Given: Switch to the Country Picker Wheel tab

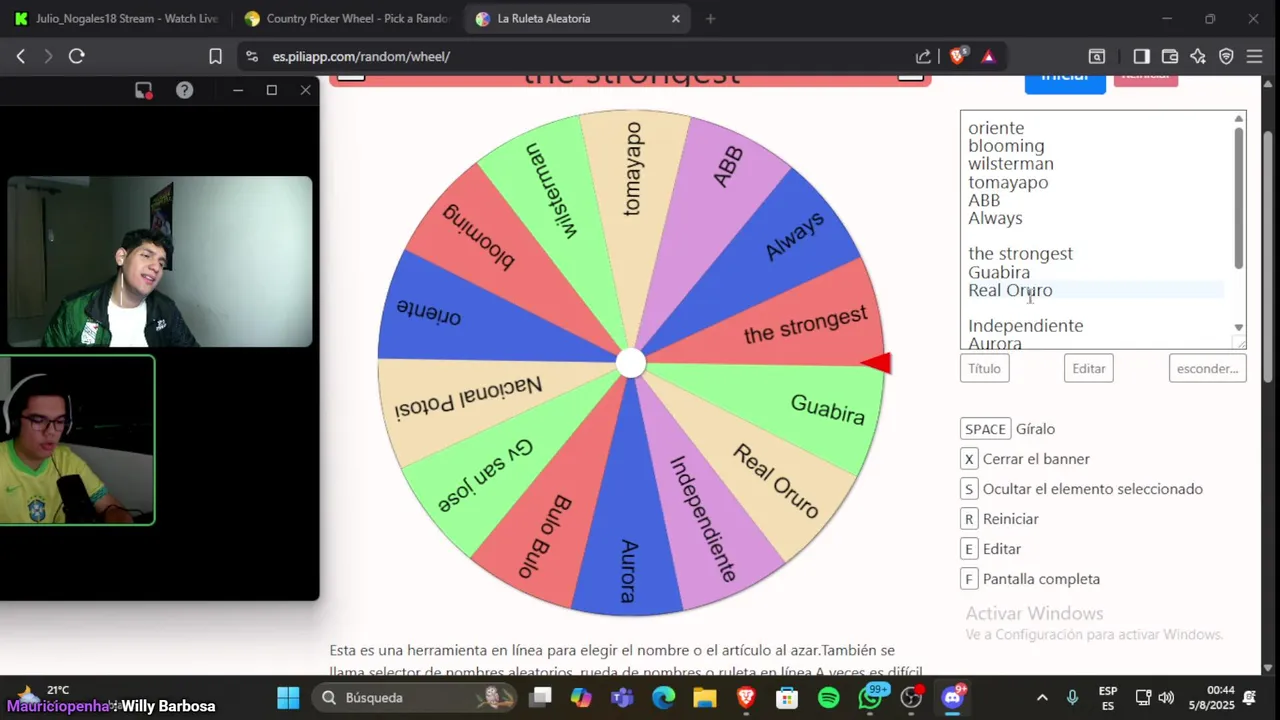Looking at the screenshot, I should 347,18.
